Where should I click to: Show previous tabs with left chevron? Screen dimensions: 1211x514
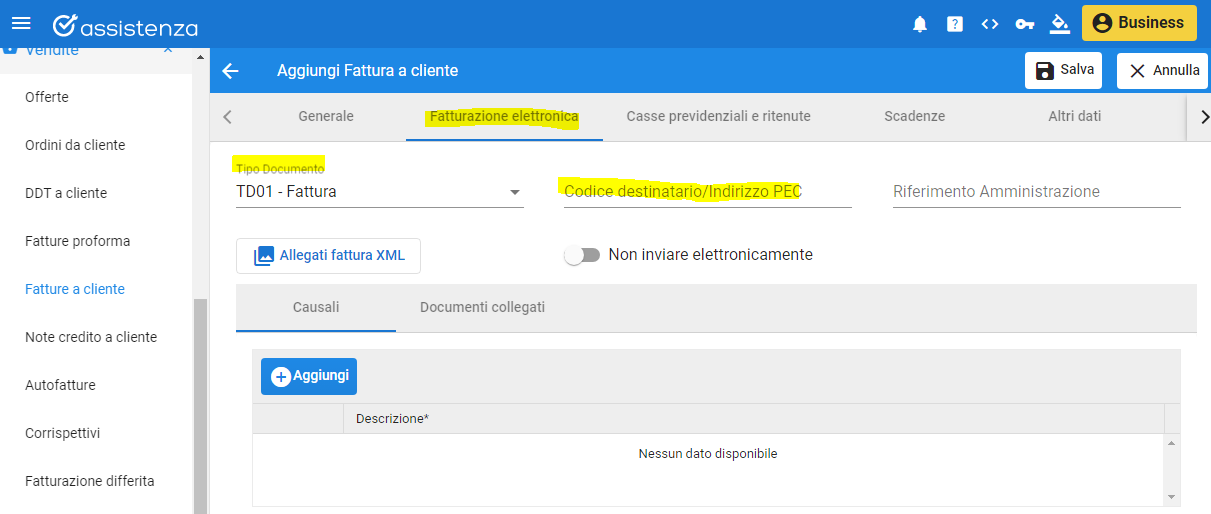[227, 117]
